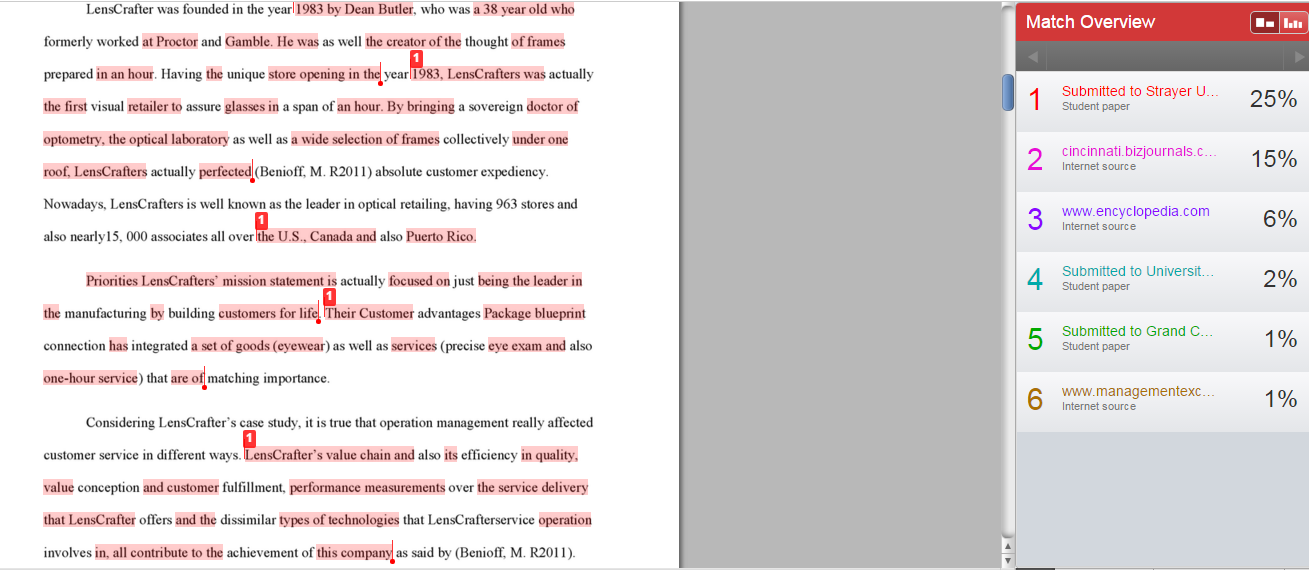The height and width of the screenshot is (570, 1309).
Task: Click highlighted text 'a set of goods (eyewear)'
Action: coord(260,346)
